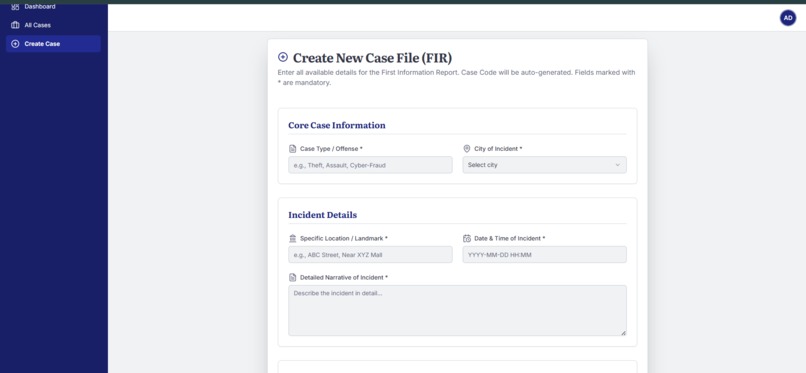Open the AD user avatar menu
This screenshot has height=373, width=806.
[787, 18]
